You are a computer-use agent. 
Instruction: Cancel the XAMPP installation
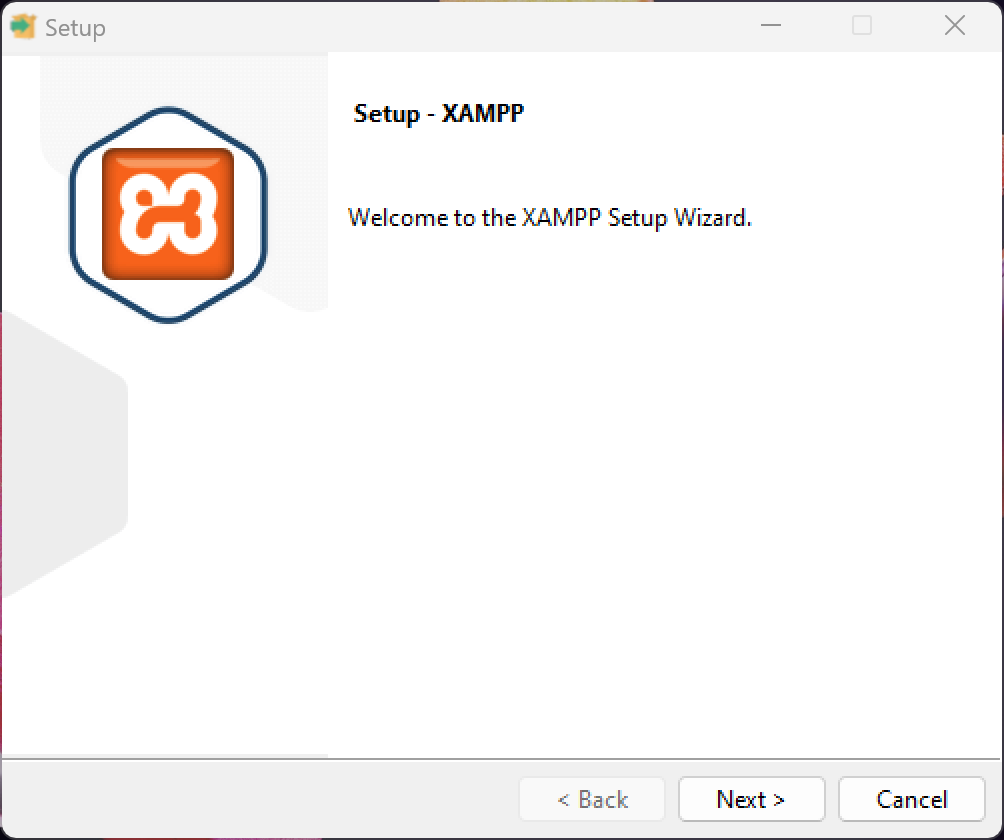tap(912, 799)
